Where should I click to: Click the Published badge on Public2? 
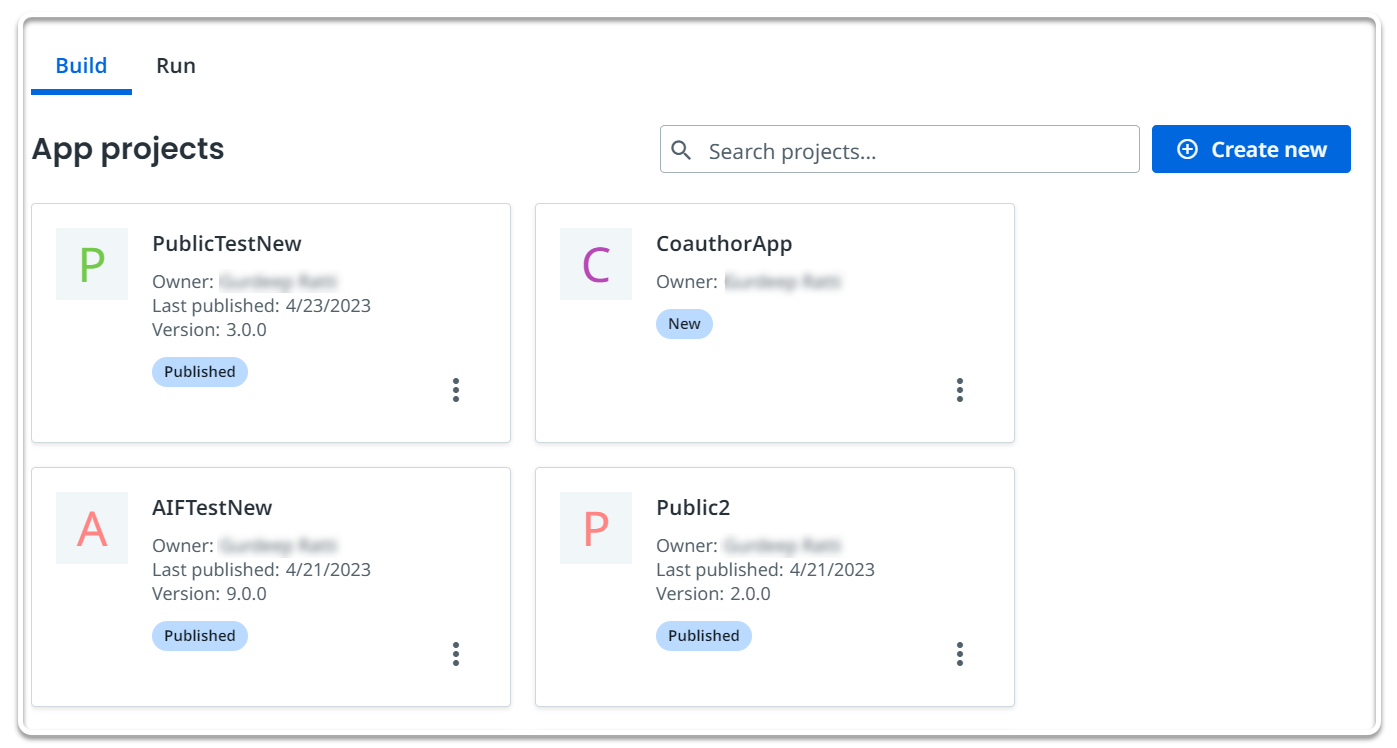tap(704, 636)
